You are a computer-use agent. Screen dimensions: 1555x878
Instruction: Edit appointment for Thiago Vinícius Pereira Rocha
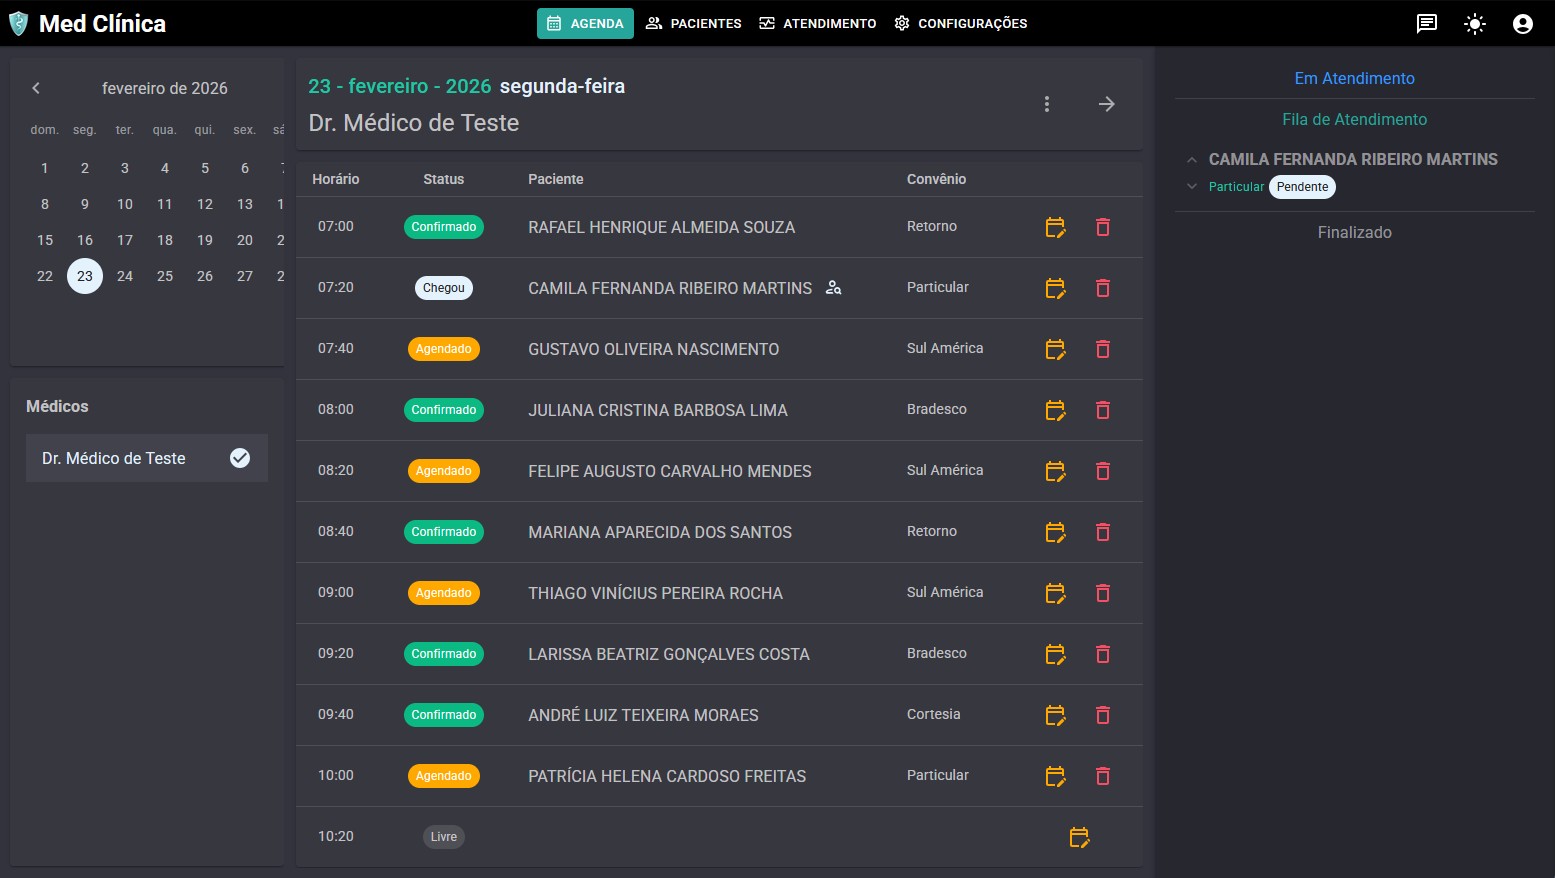tap(1055, 593)
